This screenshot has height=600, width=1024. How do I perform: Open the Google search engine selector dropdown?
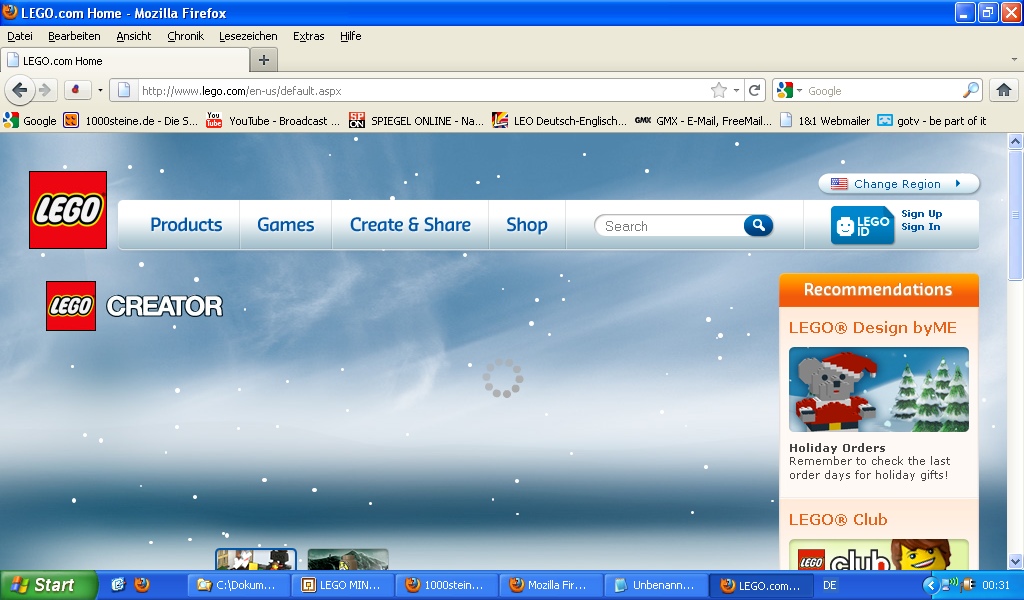coord(790,90)
